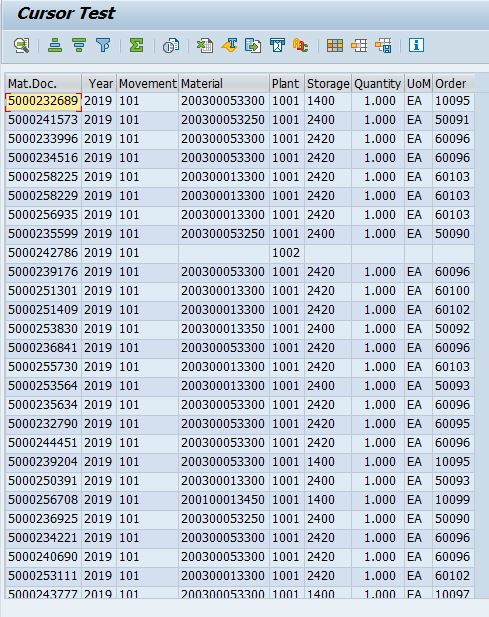Click document number 5000242786
Viewport: 489px width, 617px height.
pyautogui.click(x=43, y=253)
